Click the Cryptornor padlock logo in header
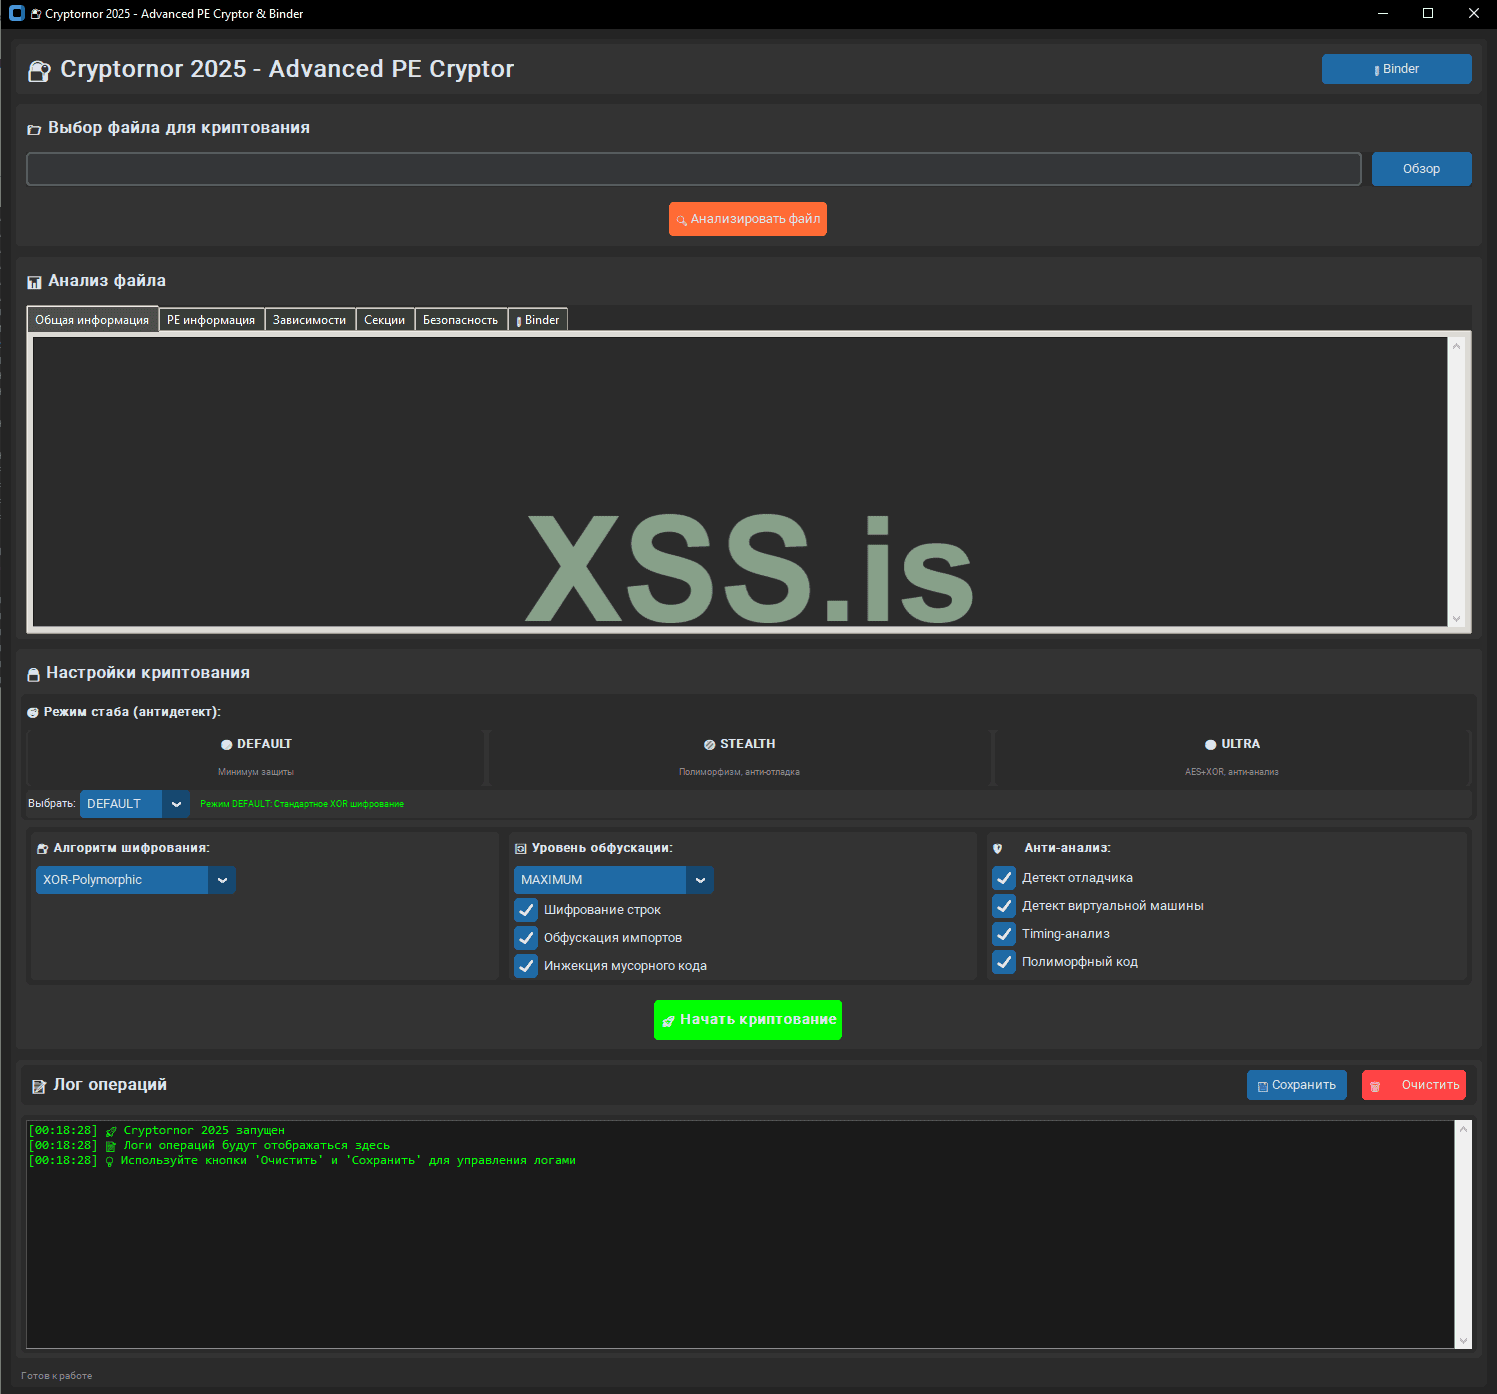 click(39, 70)
